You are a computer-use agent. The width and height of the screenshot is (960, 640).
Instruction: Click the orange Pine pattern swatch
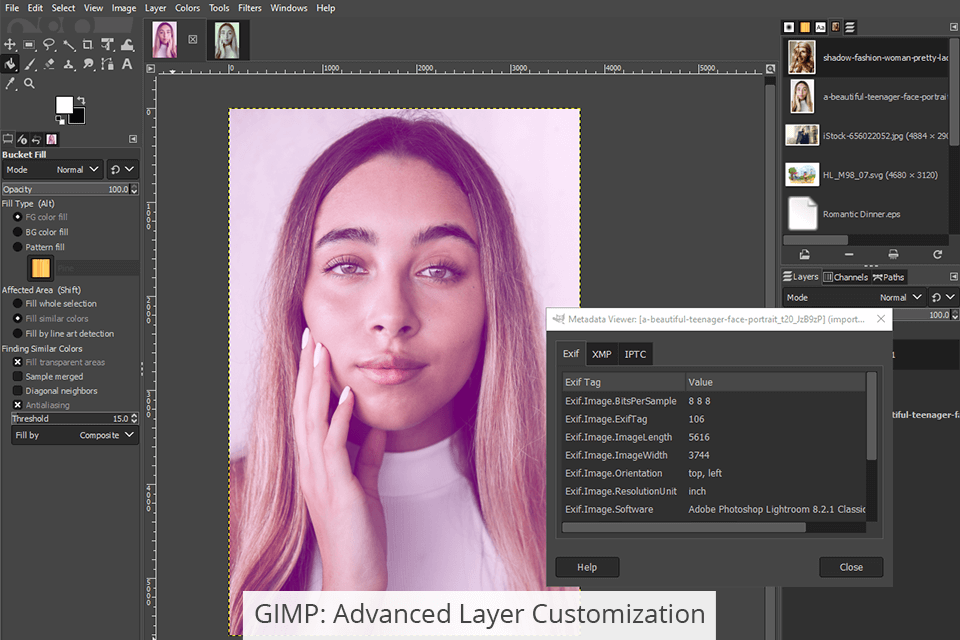click(x=40, y=268)
